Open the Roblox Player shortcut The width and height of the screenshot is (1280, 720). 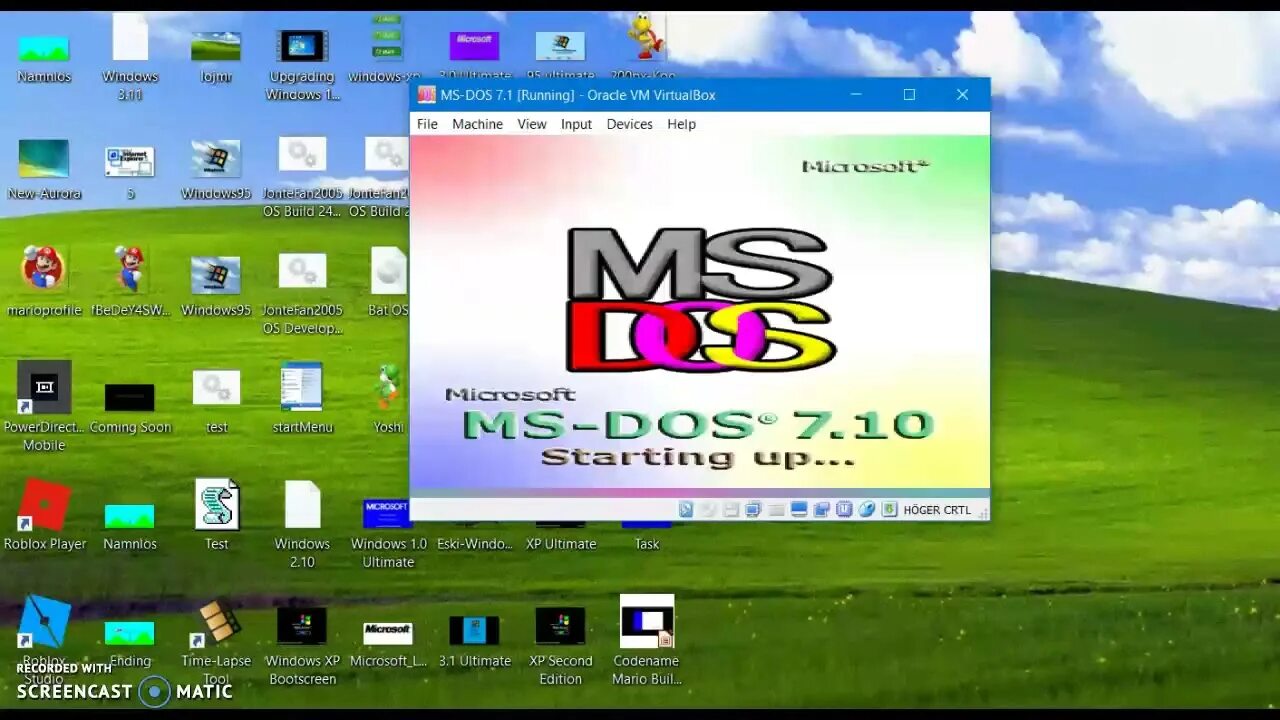tap(44, 515)
